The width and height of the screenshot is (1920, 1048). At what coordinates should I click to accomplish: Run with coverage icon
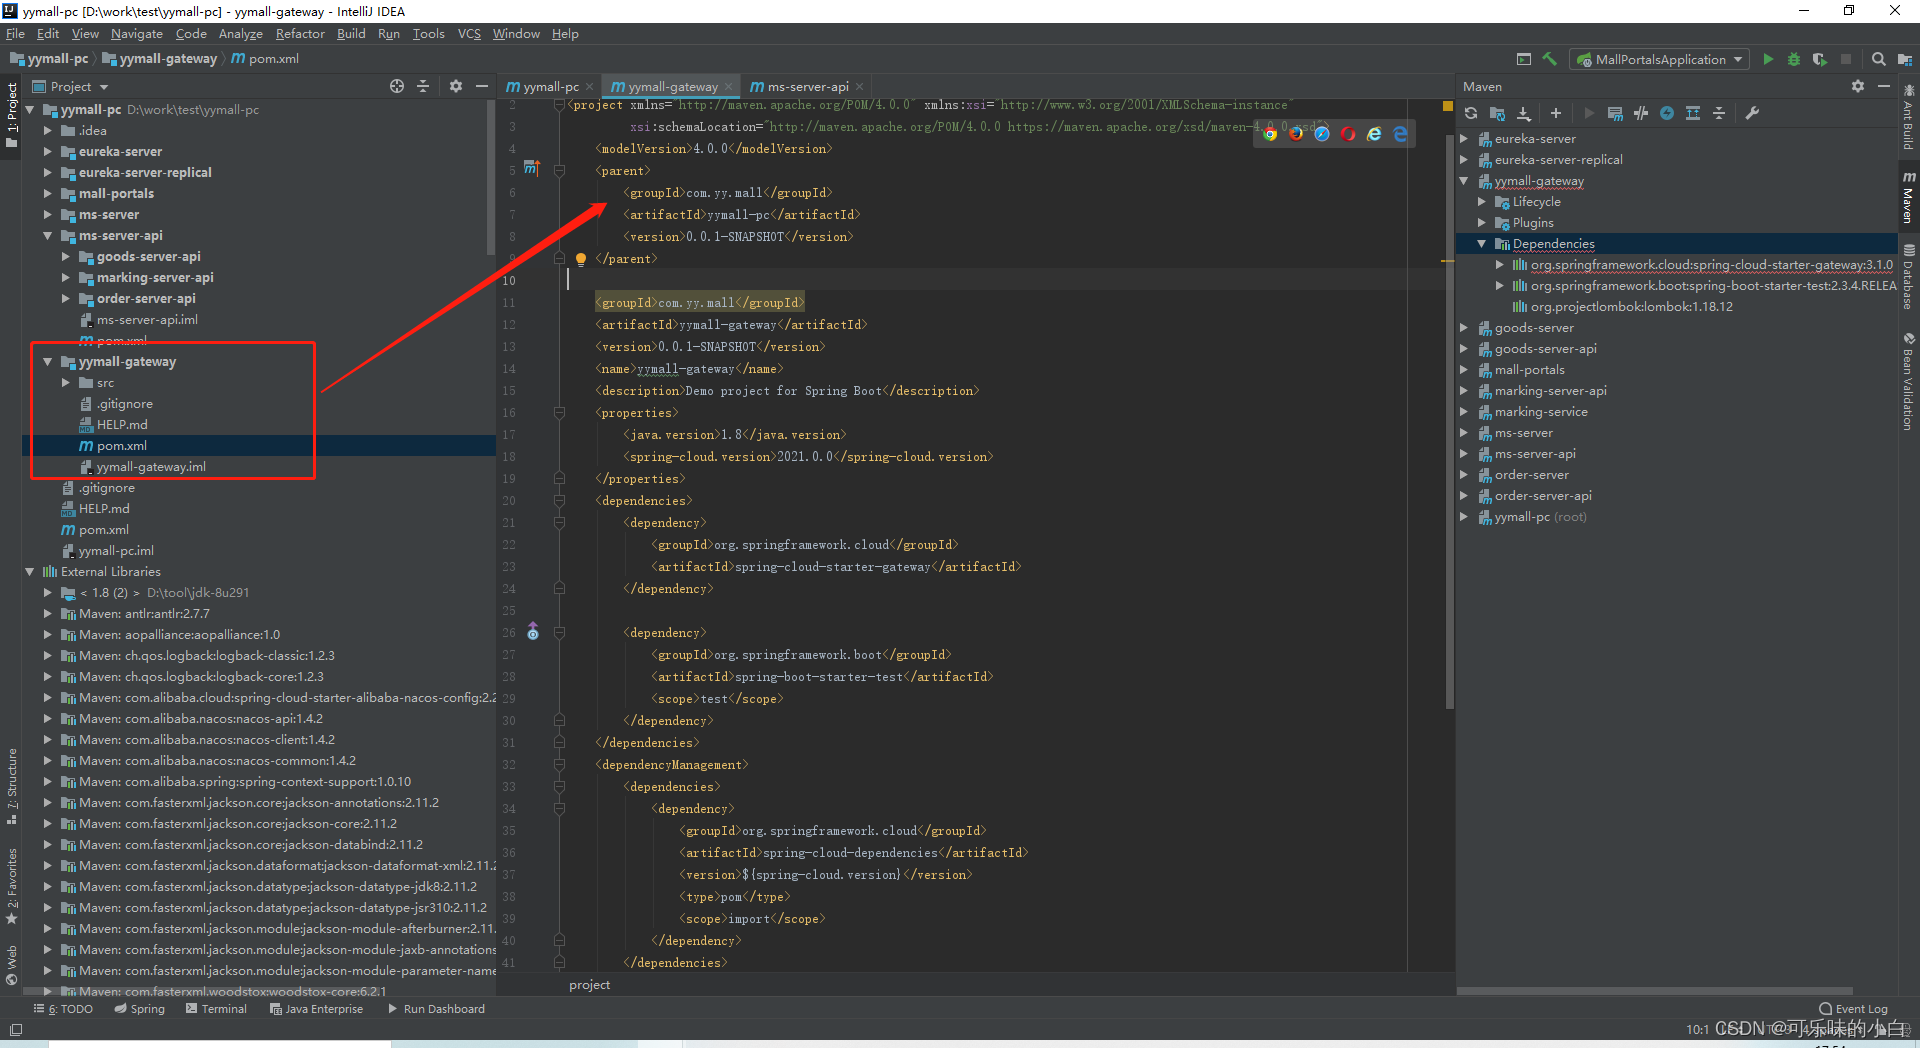1820,59
